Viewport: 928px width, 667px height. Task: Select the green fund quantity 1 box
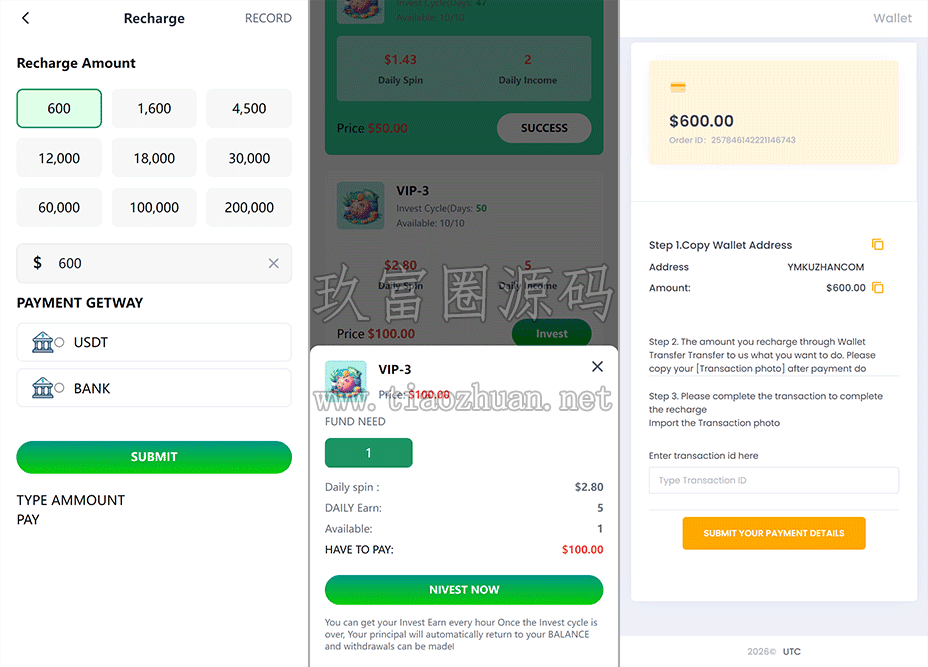[368, 453]
